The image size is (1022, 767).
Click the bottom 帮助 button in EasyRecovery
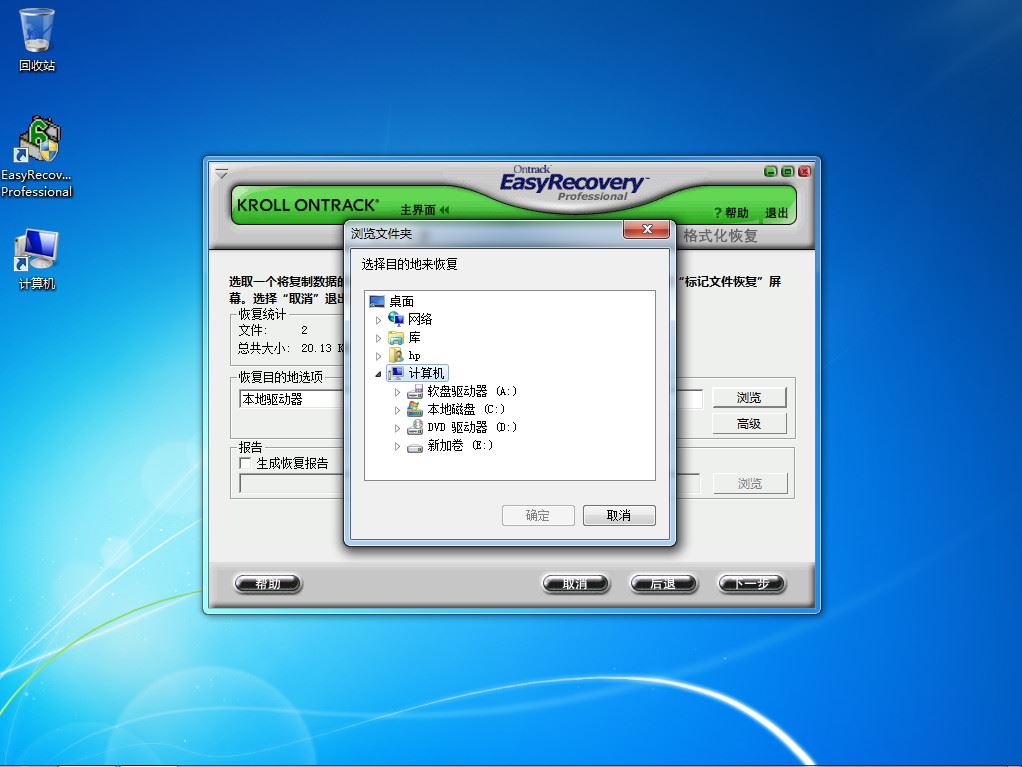268,583
